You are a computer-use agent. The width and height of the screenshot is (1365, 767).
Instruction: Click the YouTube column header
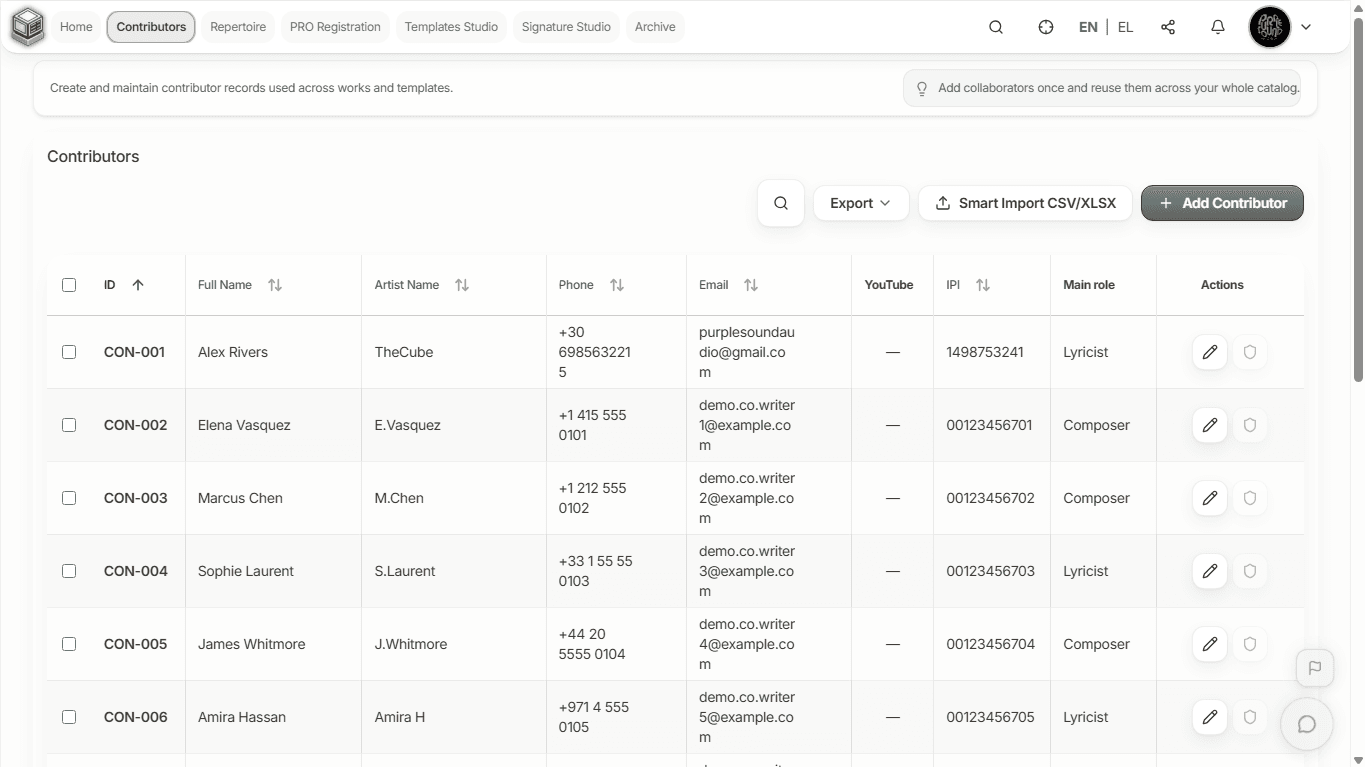pyautogui.click(x=889, y=285)
